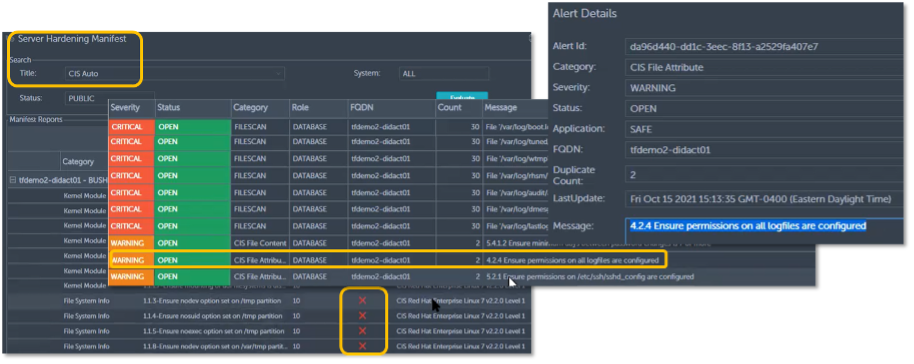Open the Title dropdown showing CIS Auto

point(174,74)
